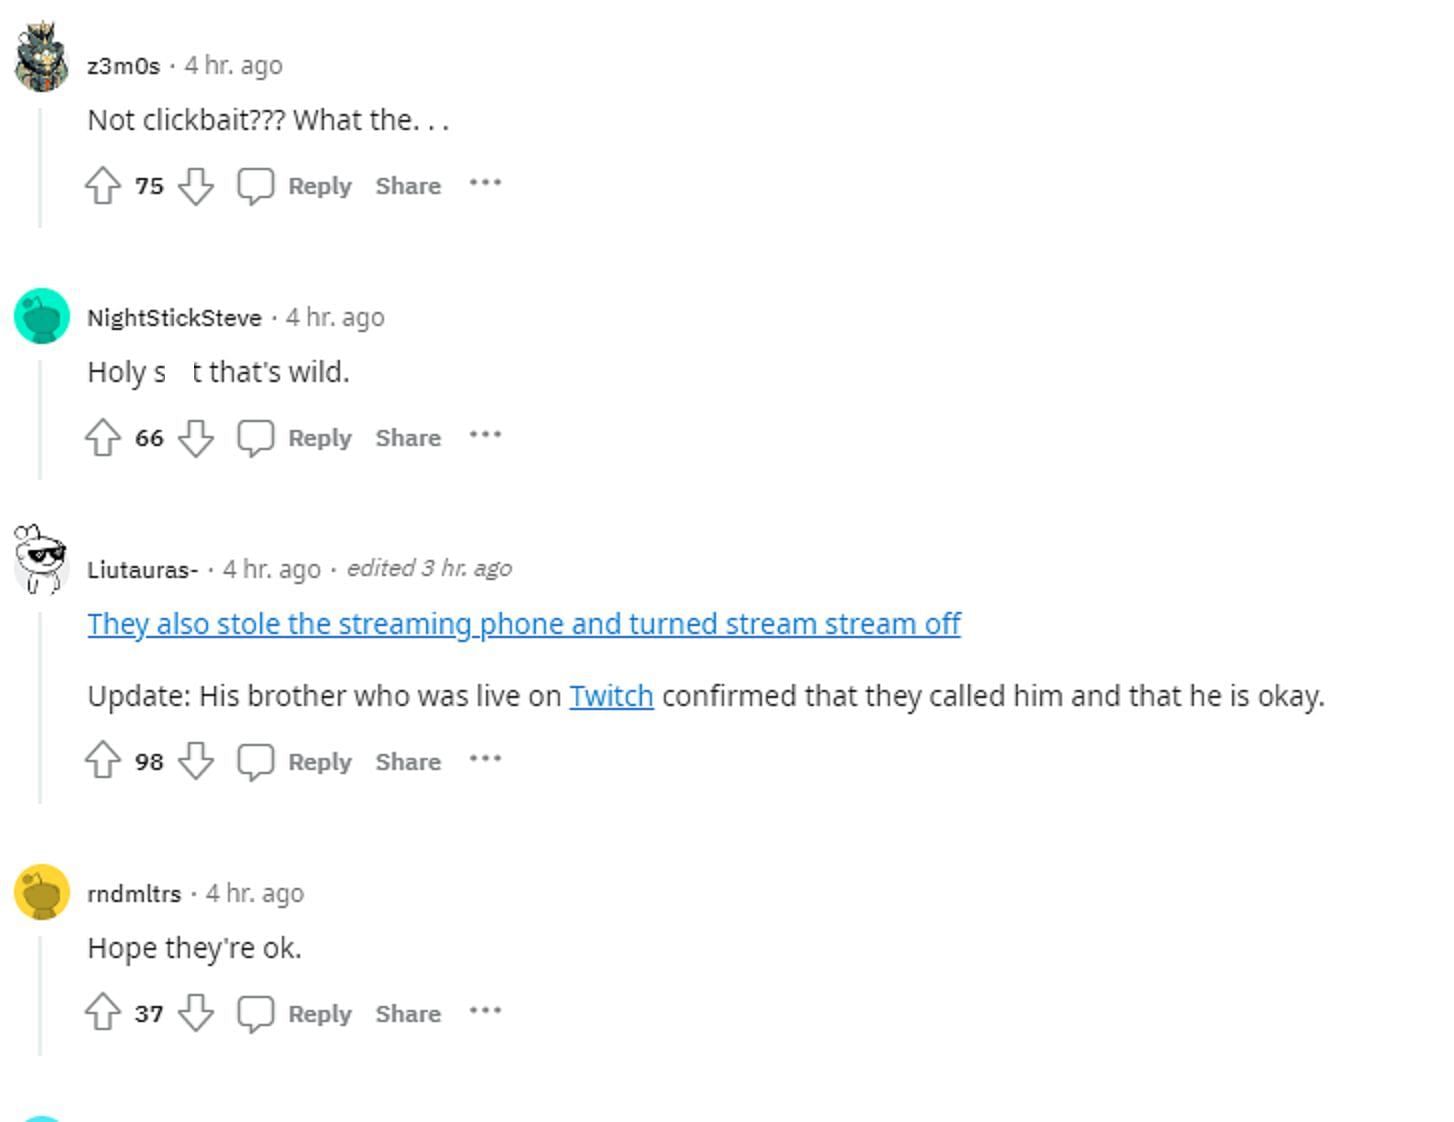
Task: Downvote NightStickSteve's comment
Action: (196, 438)
